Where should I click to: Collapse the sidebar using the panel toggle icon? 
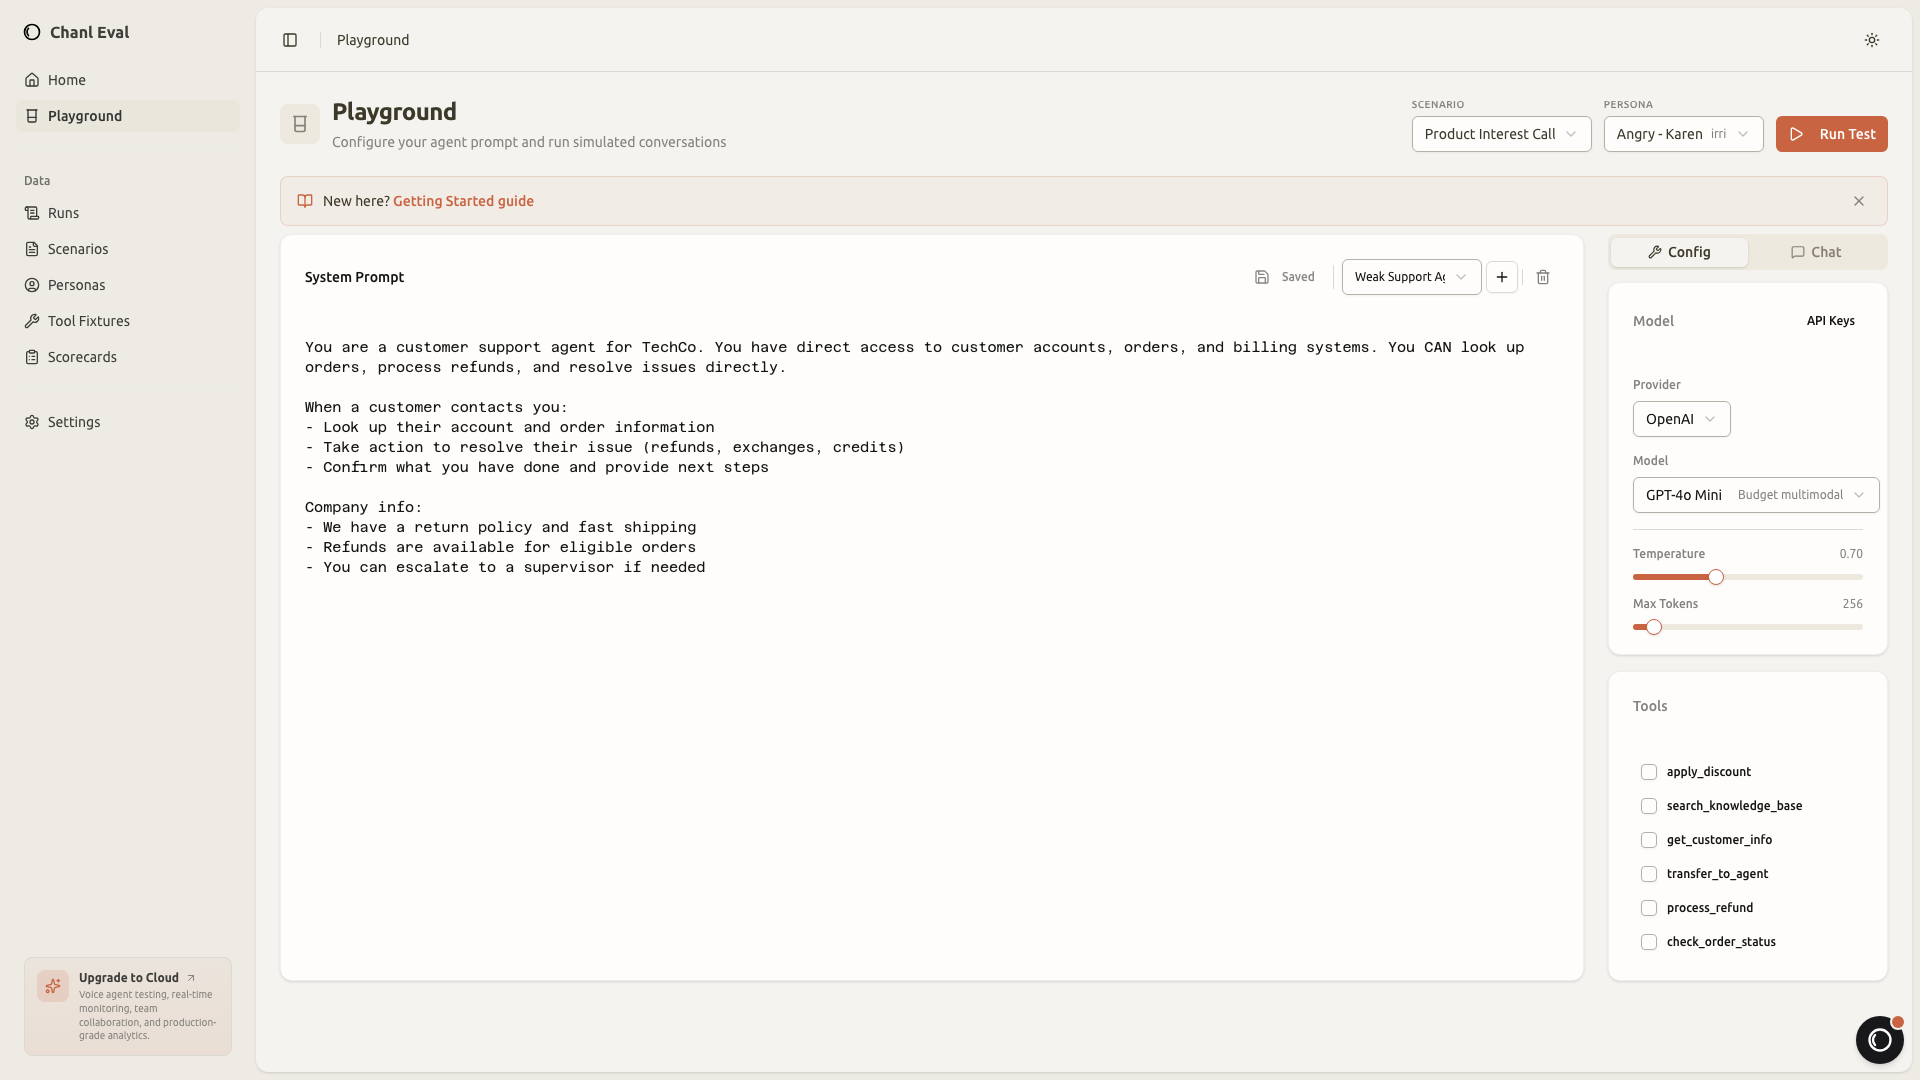coord(291,40)
